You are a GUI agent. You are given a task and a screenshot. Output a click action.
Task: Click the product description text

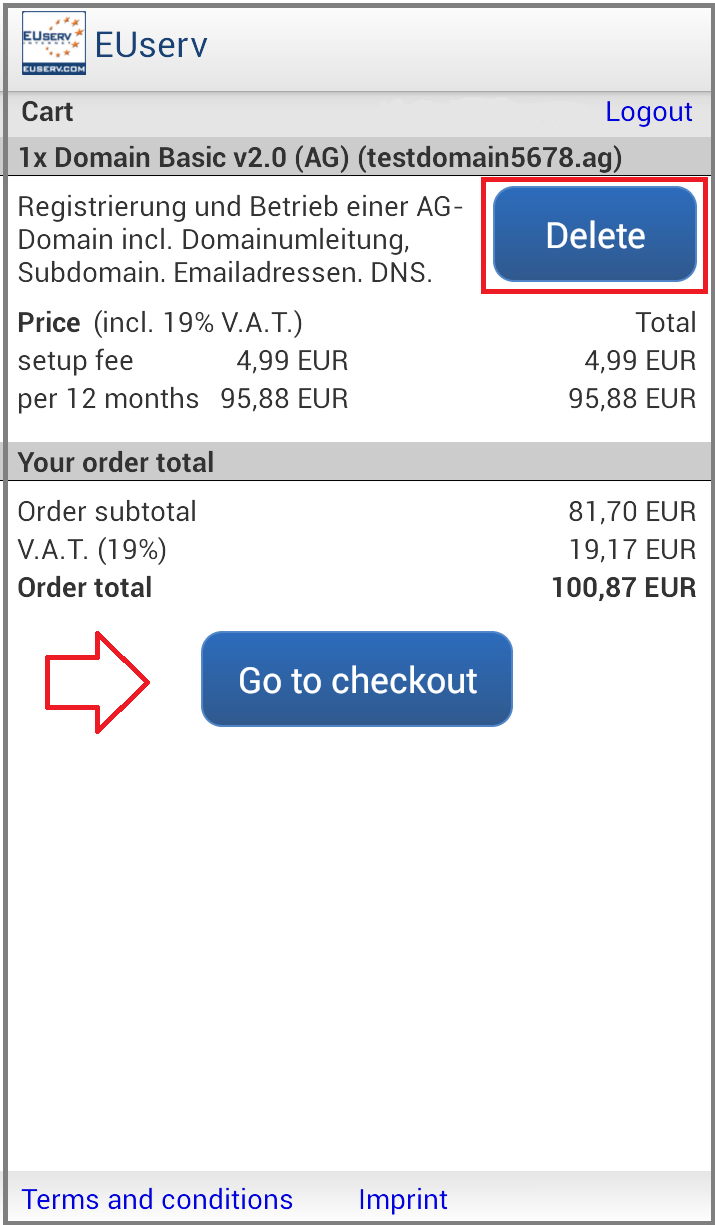coord(241,240)
